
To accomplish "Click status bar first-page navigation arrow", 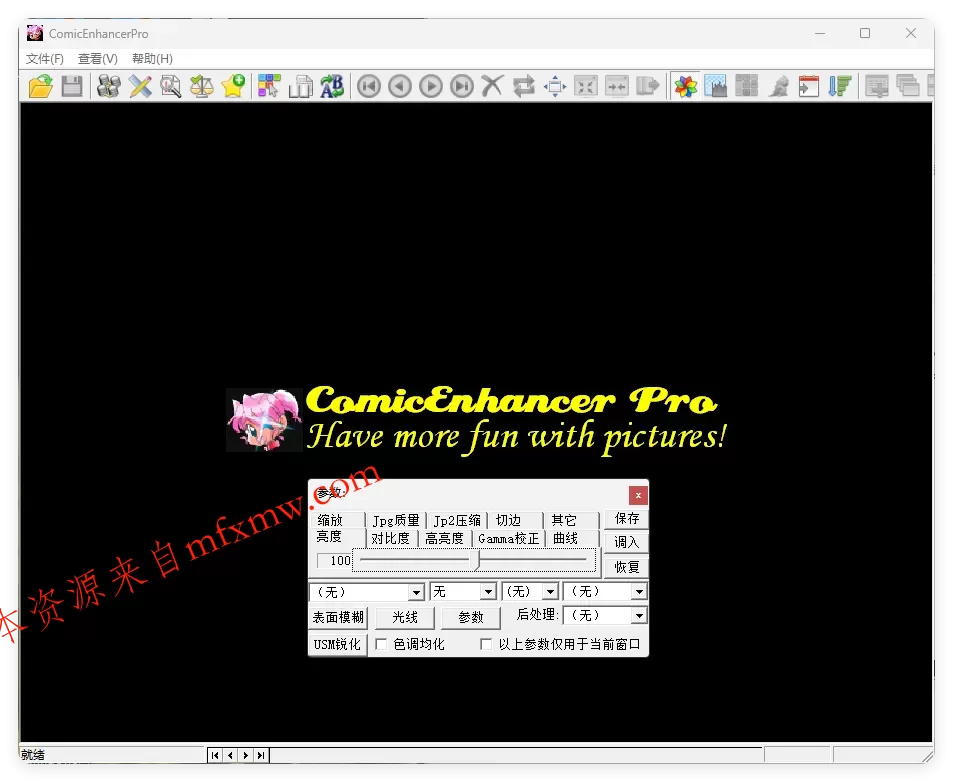I will 215,755.
